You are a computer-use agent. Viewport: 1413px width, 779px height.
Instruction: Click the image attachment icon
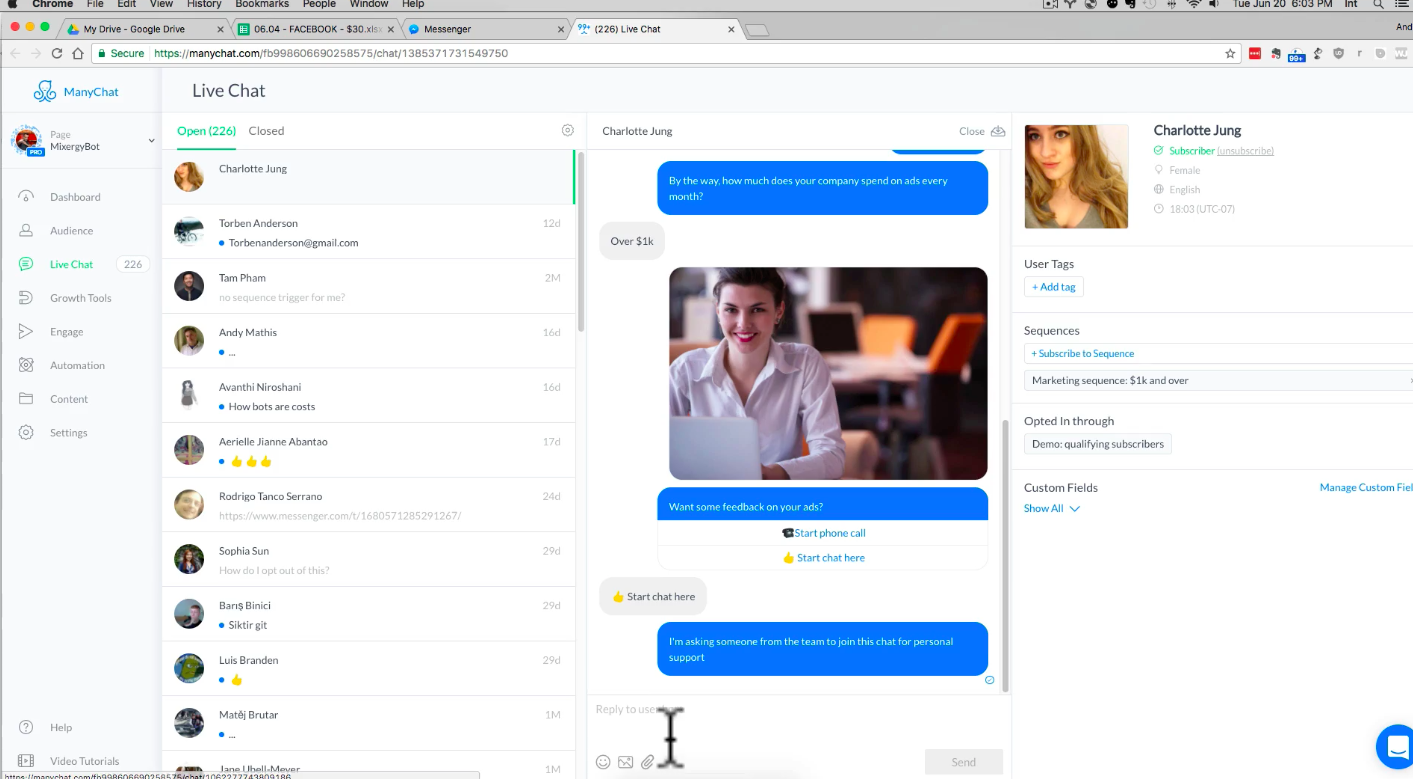[x=625, y=762]
